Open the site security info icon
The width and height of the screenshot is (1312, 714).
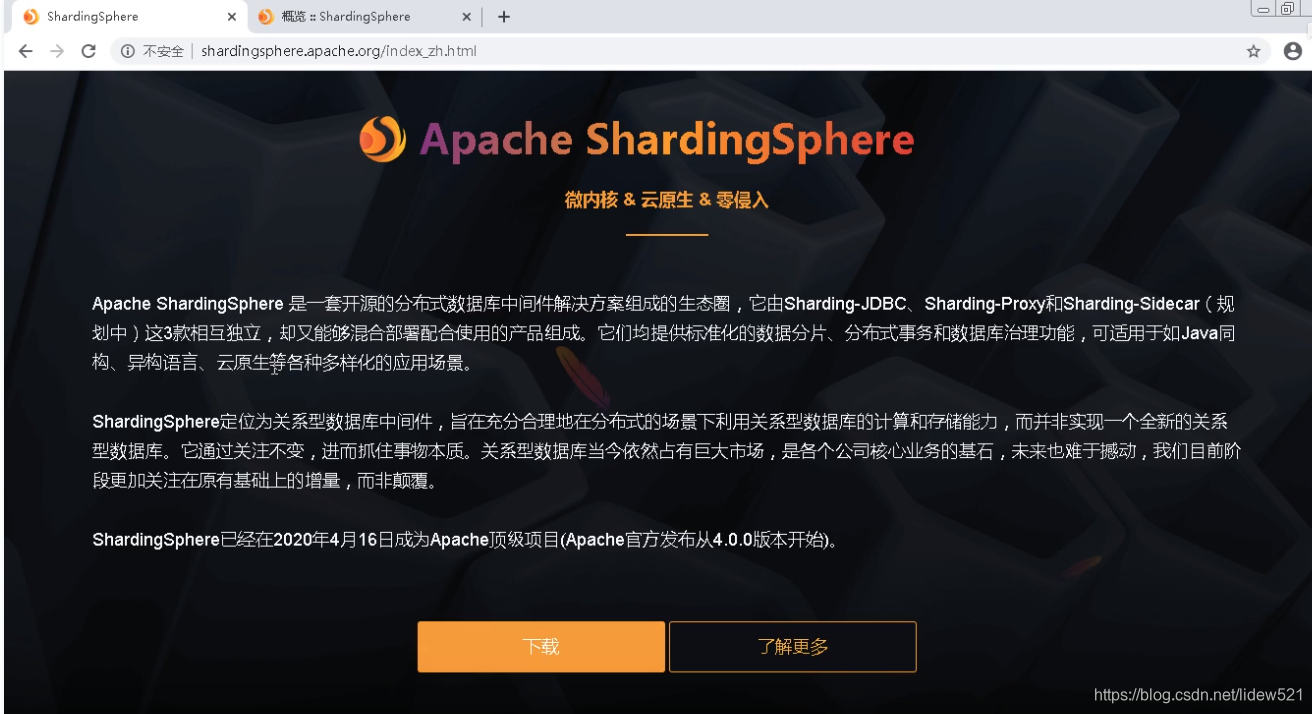pyautogui.click(x=128, y=51)
